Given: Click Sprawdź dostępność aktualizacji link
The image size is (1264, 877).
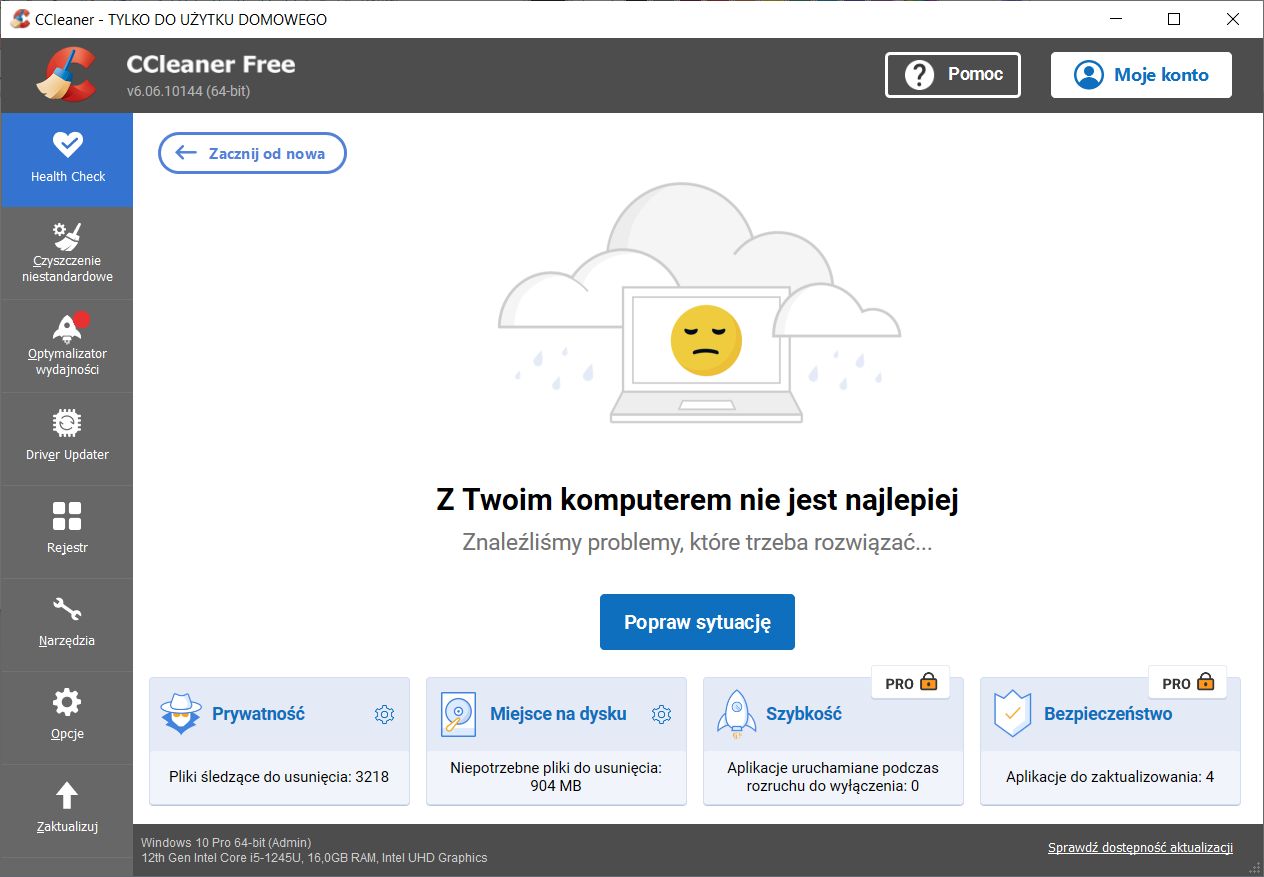Looking at the screenshot, I should click(x=1141, y=846).
